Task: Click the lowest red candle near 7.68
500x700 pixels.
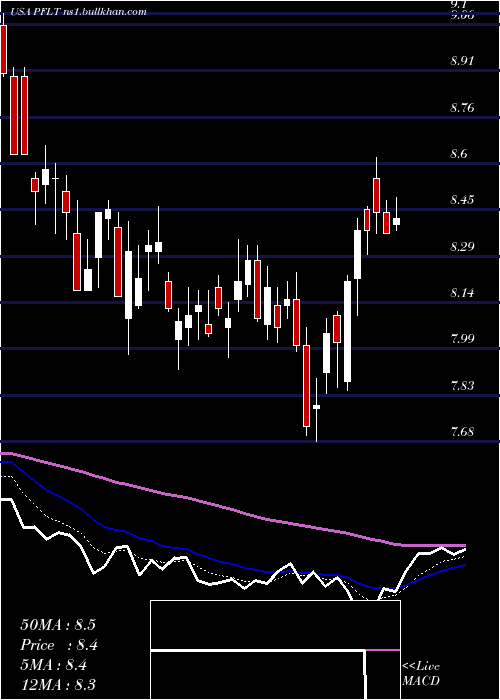Action: point(306,386)
